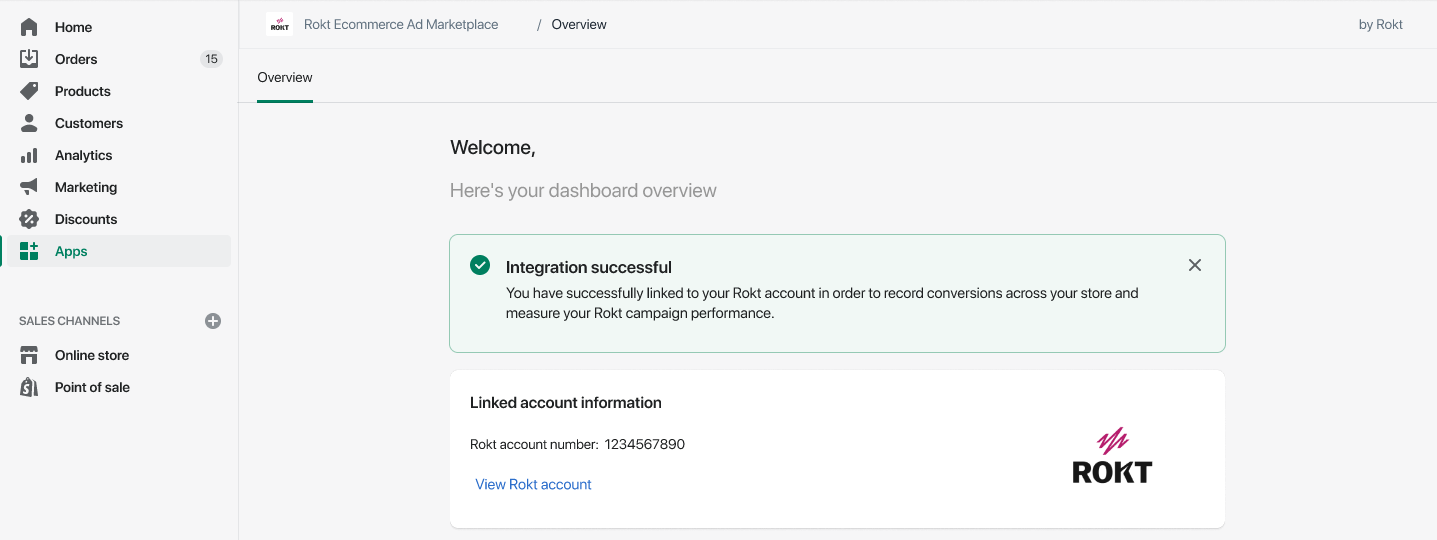Click the Products tag icon

[x=29, y=91]
